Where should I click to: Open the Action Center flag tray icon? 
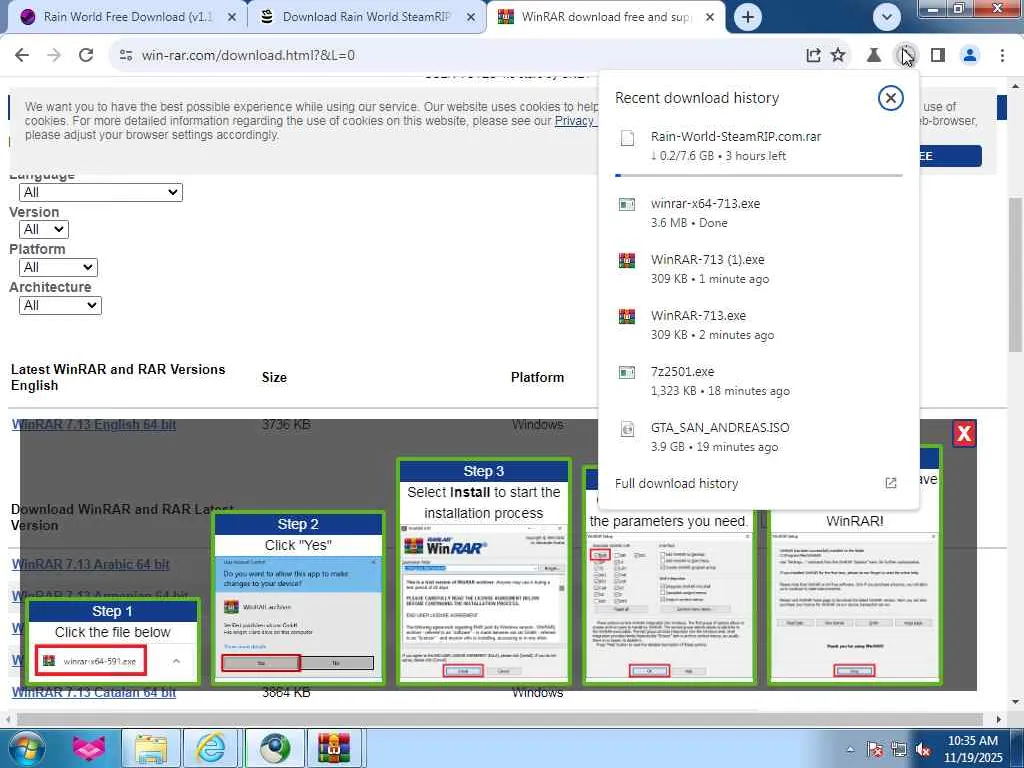tap(875, 749)
